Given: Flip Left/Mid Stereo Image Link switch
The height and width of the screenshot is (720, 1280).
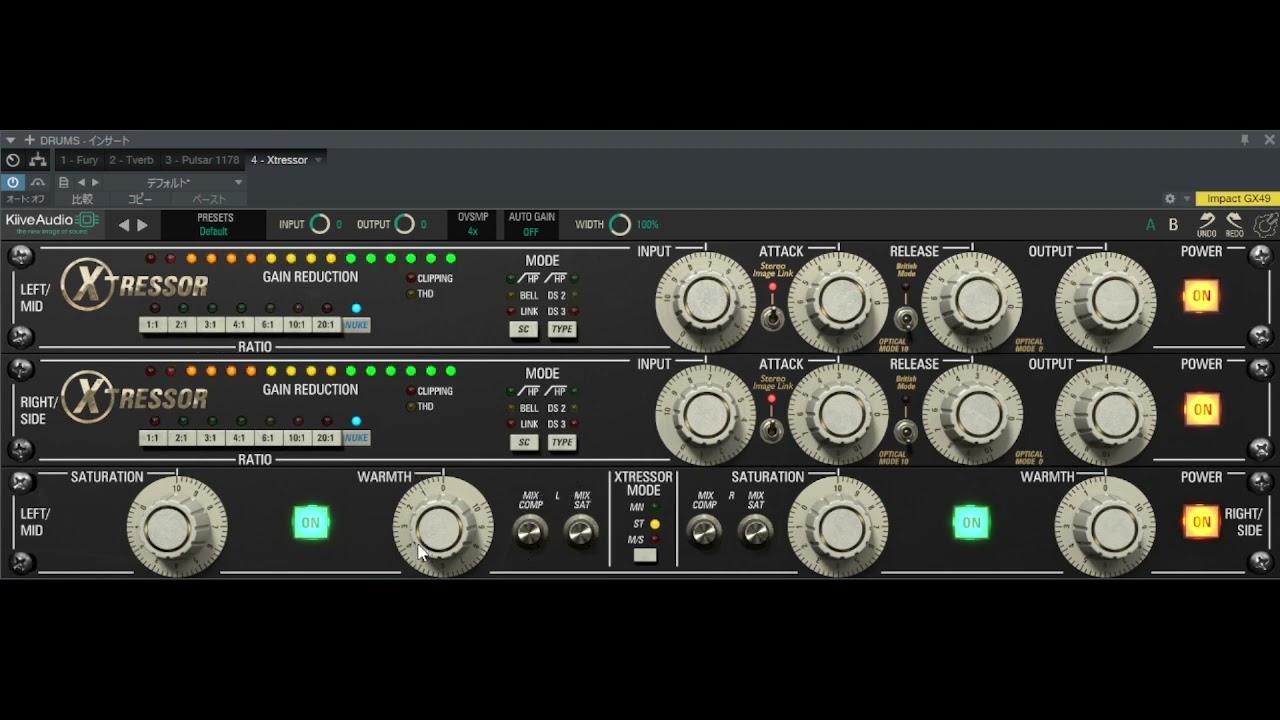Looking at the screenshot, I should pos(771,318).
